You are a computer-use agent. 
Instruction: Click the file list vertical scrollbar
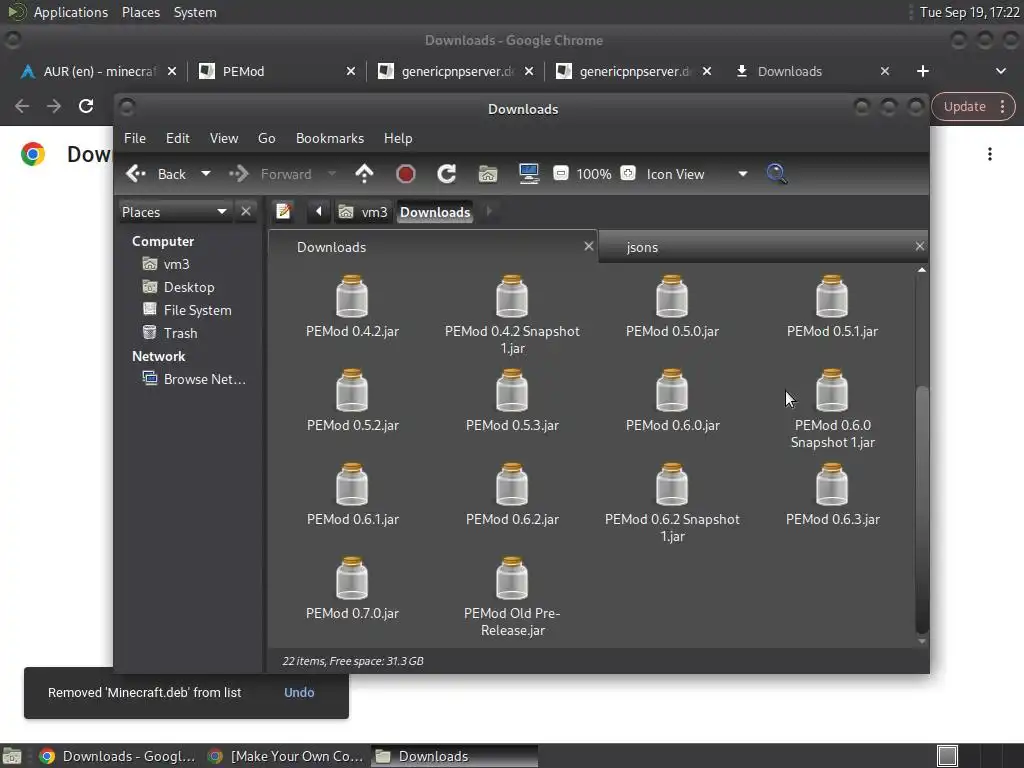922,509
